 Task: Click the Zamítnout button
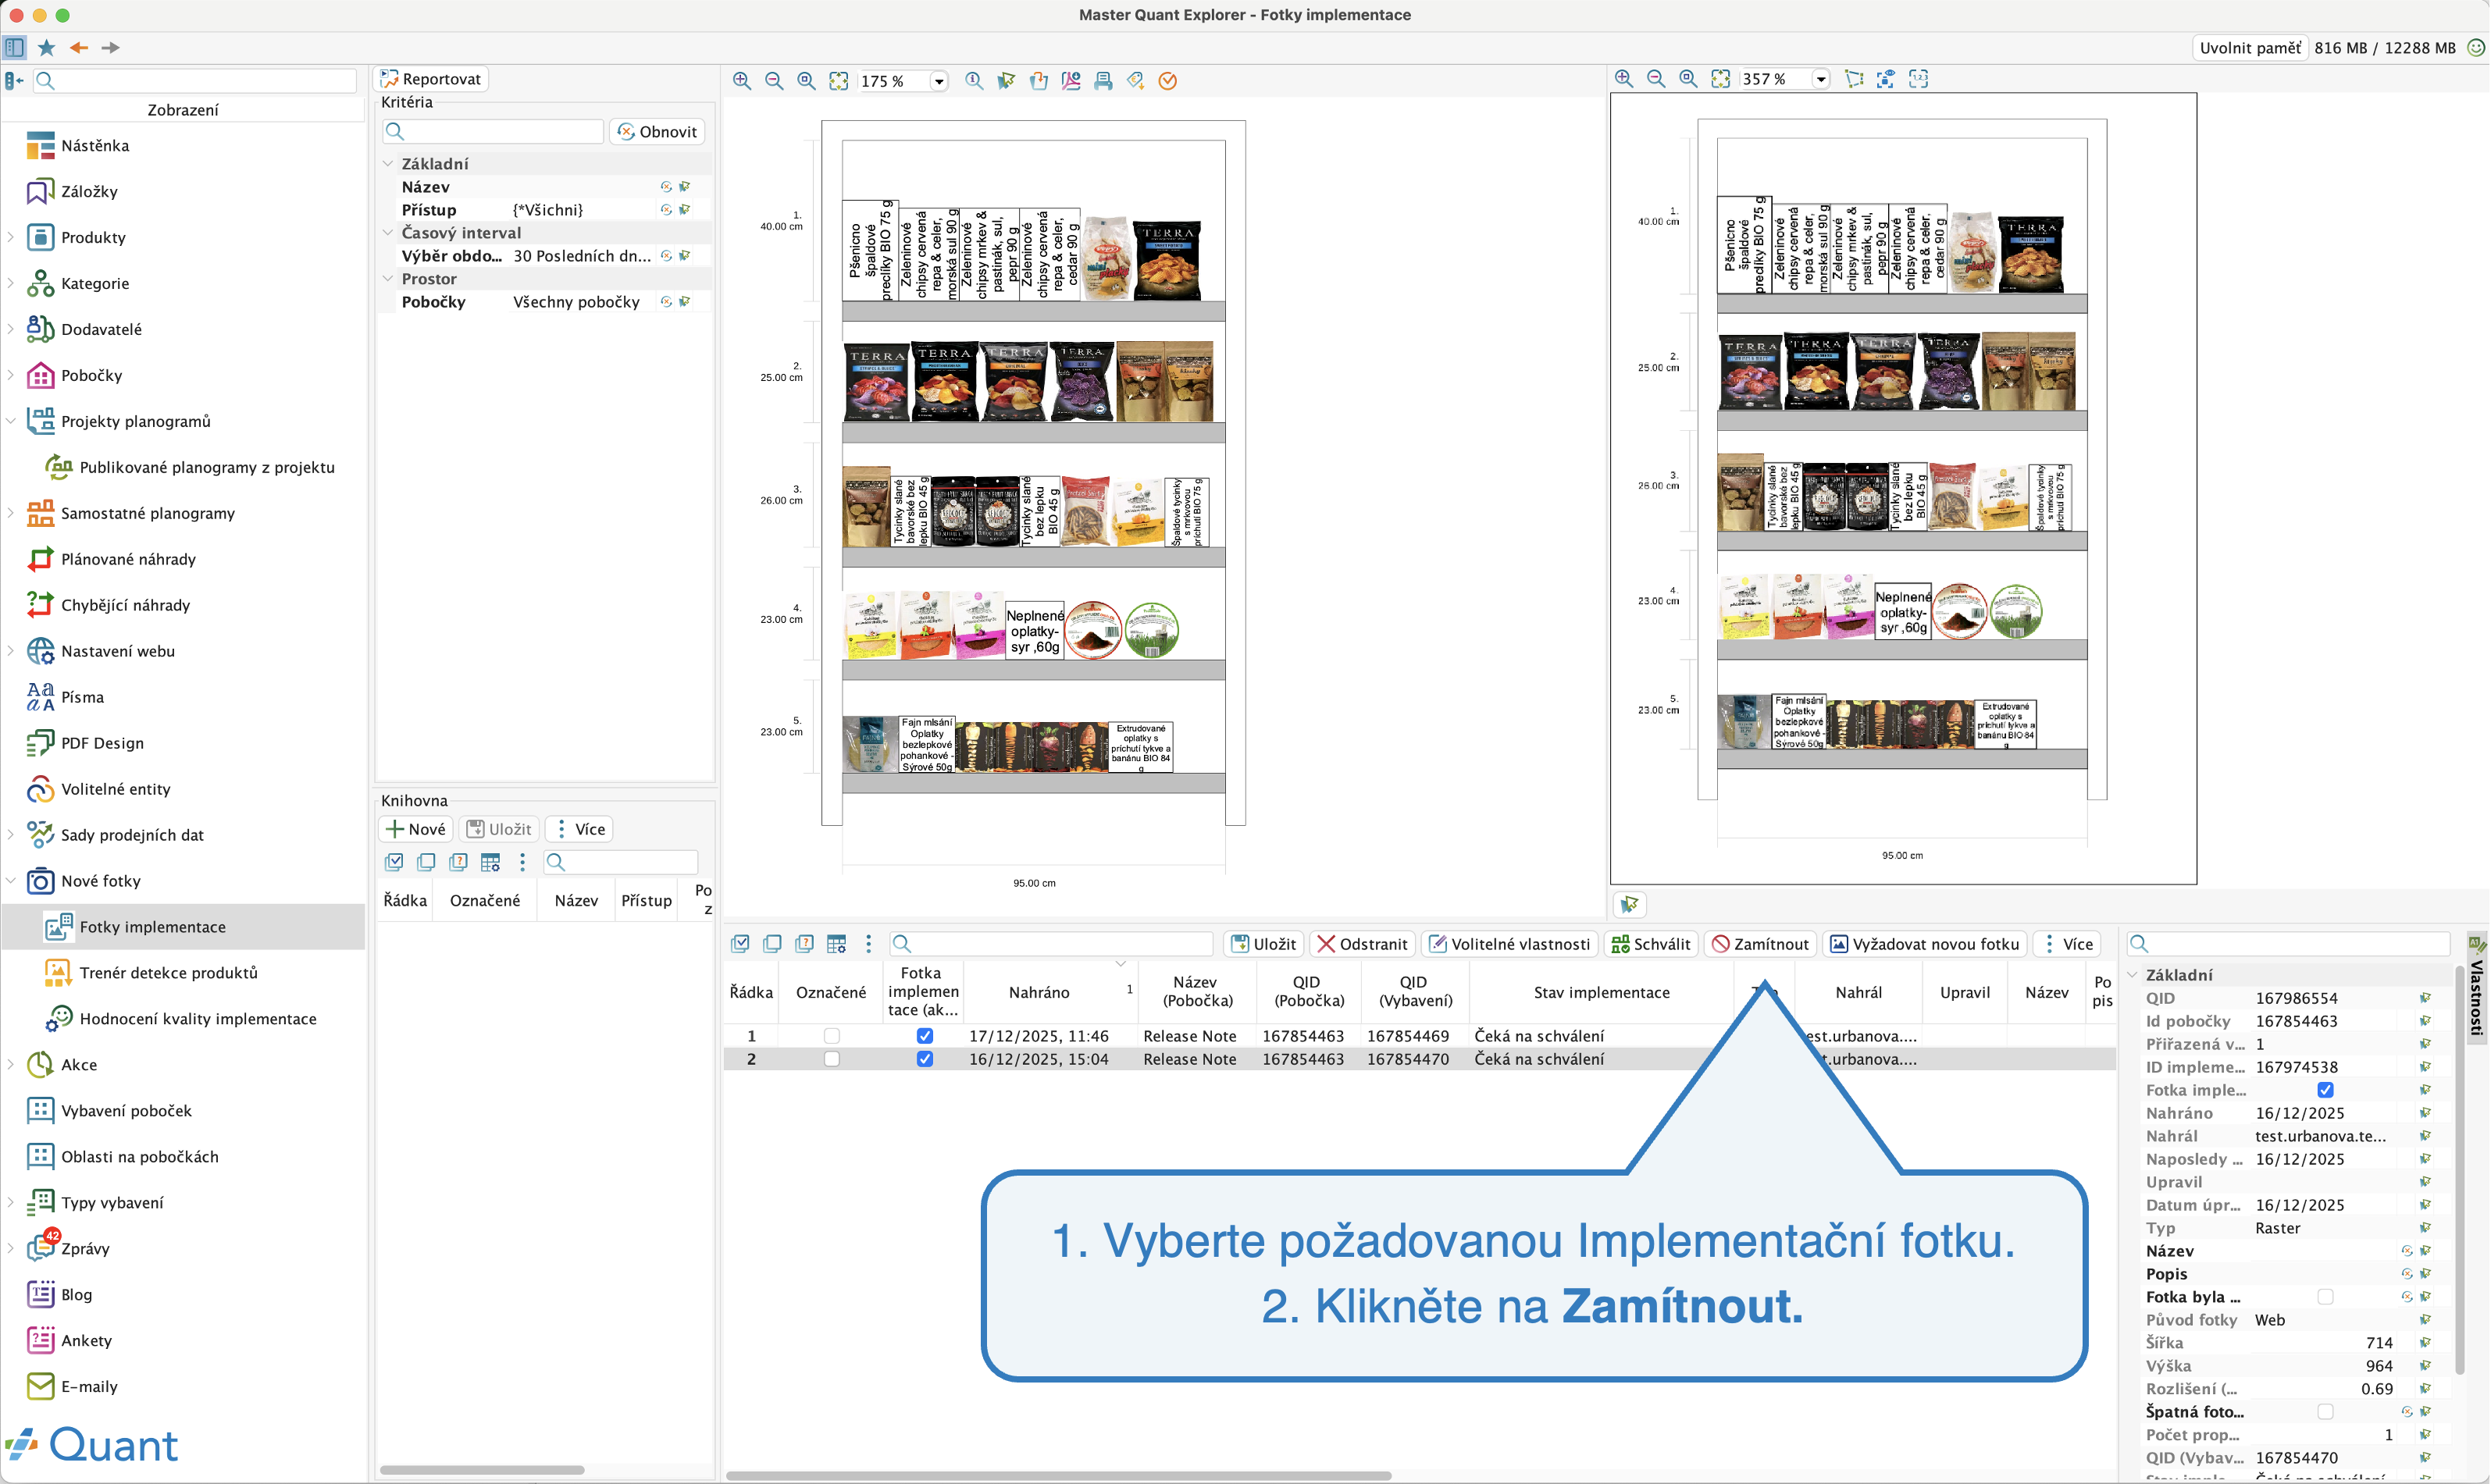(x=1761, y=944)
